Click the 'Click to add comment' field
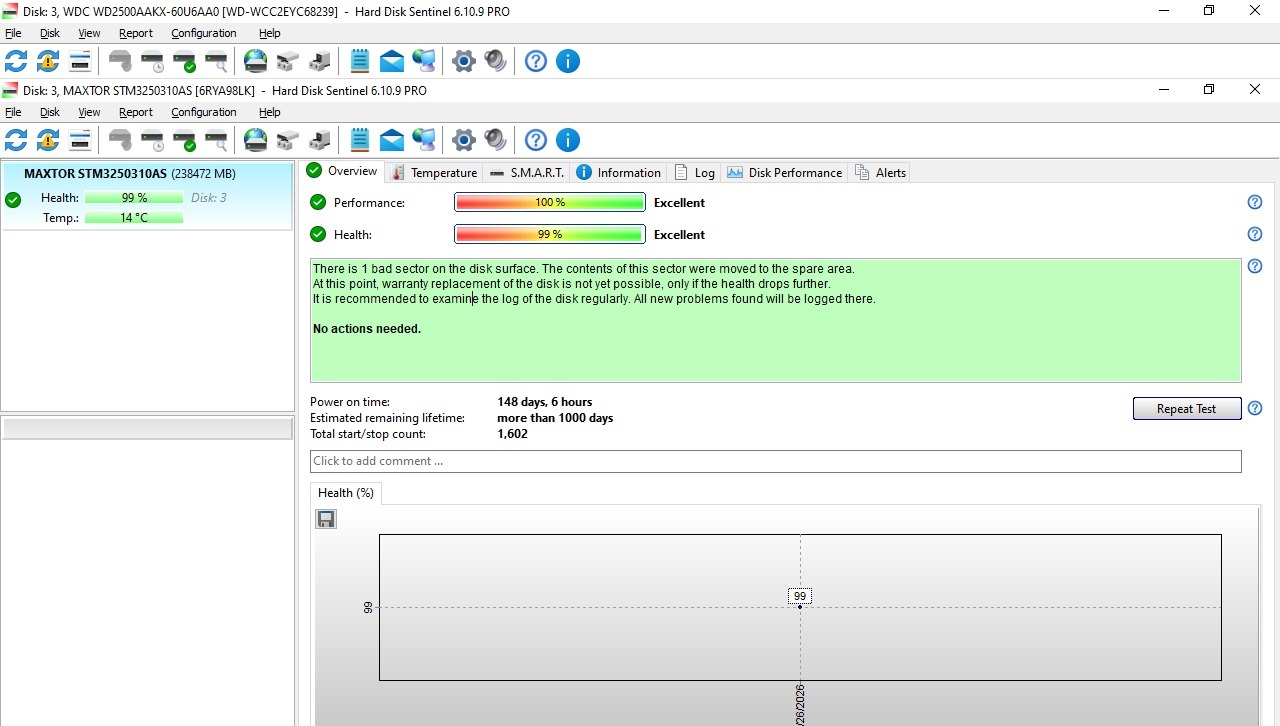 click(x=775, y=461)
